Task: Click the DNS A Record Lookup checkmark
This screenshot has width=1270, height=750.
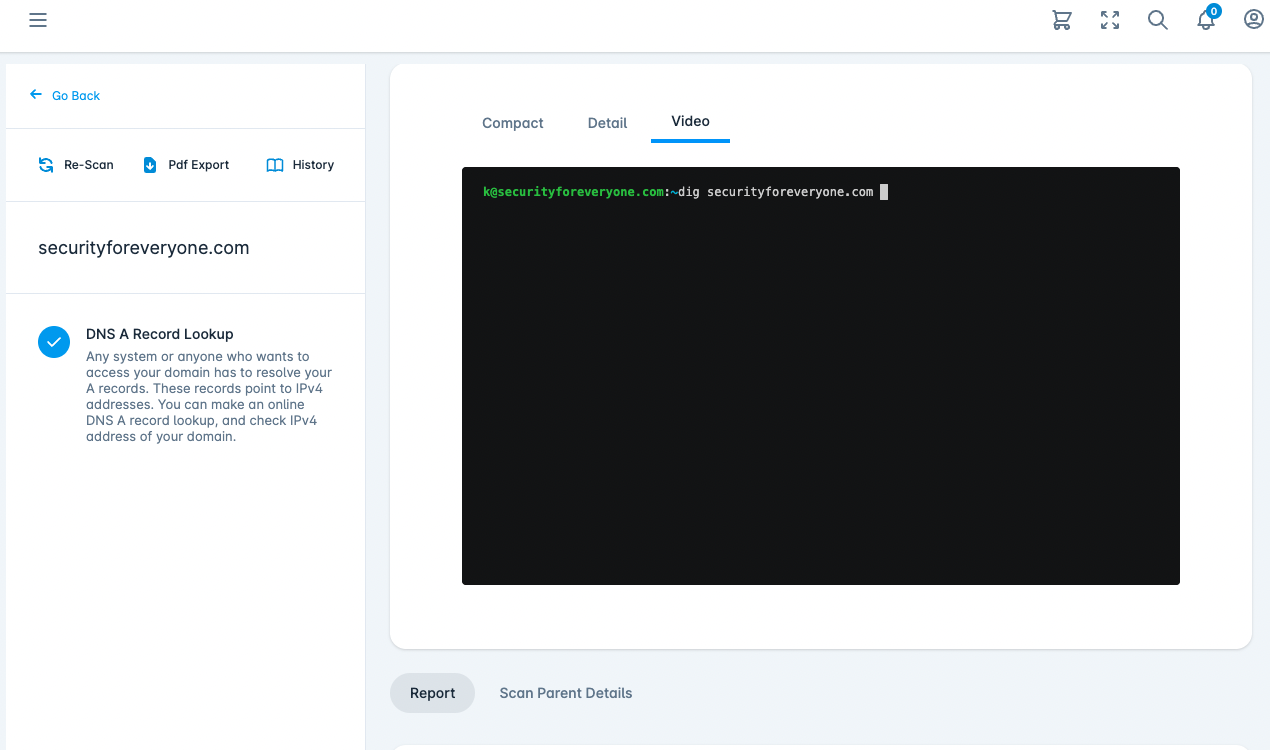Action: 54,342
